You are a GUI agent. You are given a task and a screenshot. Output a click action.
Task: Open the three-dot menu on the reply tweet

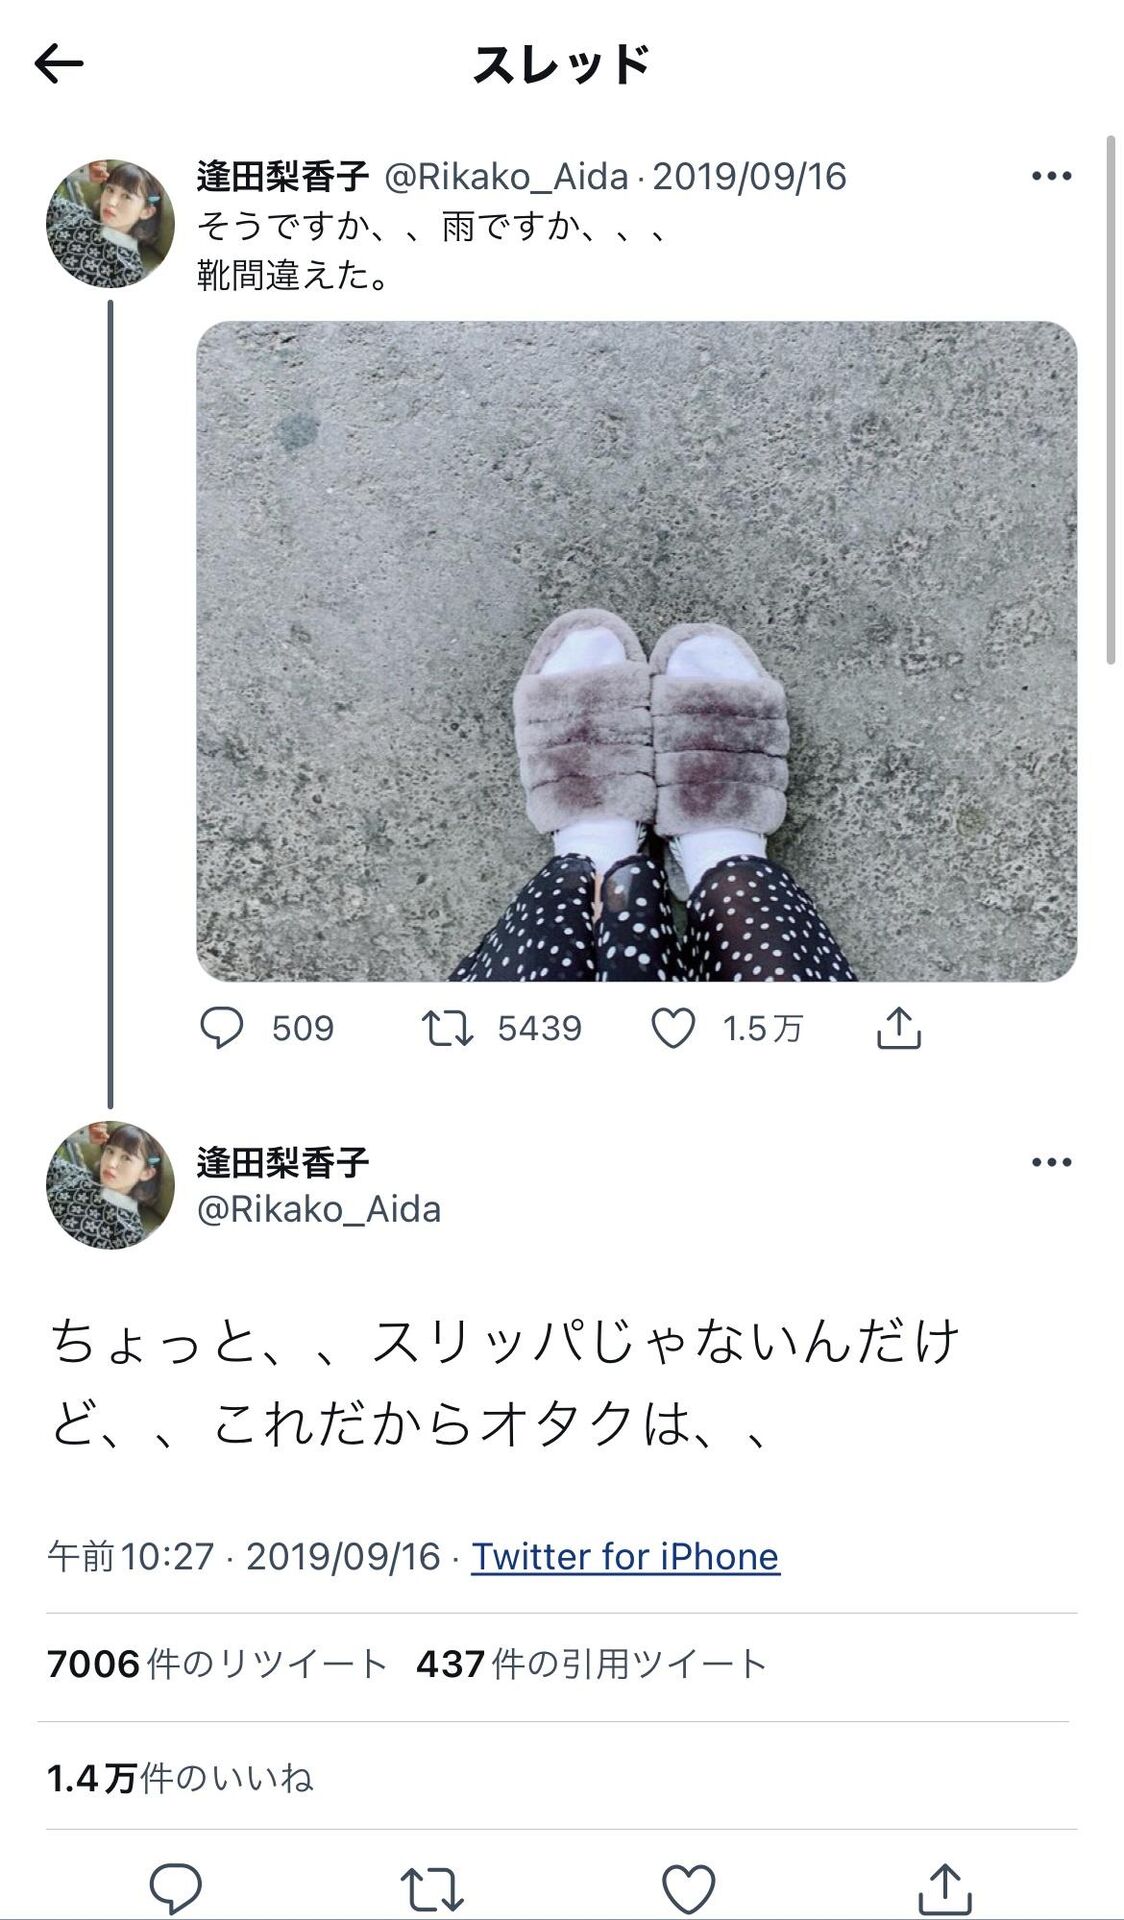pos(1051,1162)
